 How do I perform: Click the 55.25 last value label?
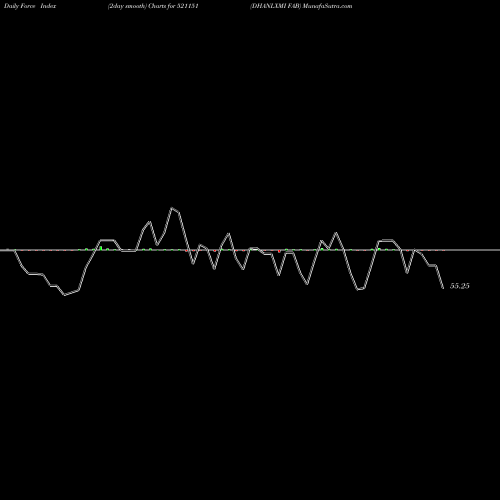point(460,286)
